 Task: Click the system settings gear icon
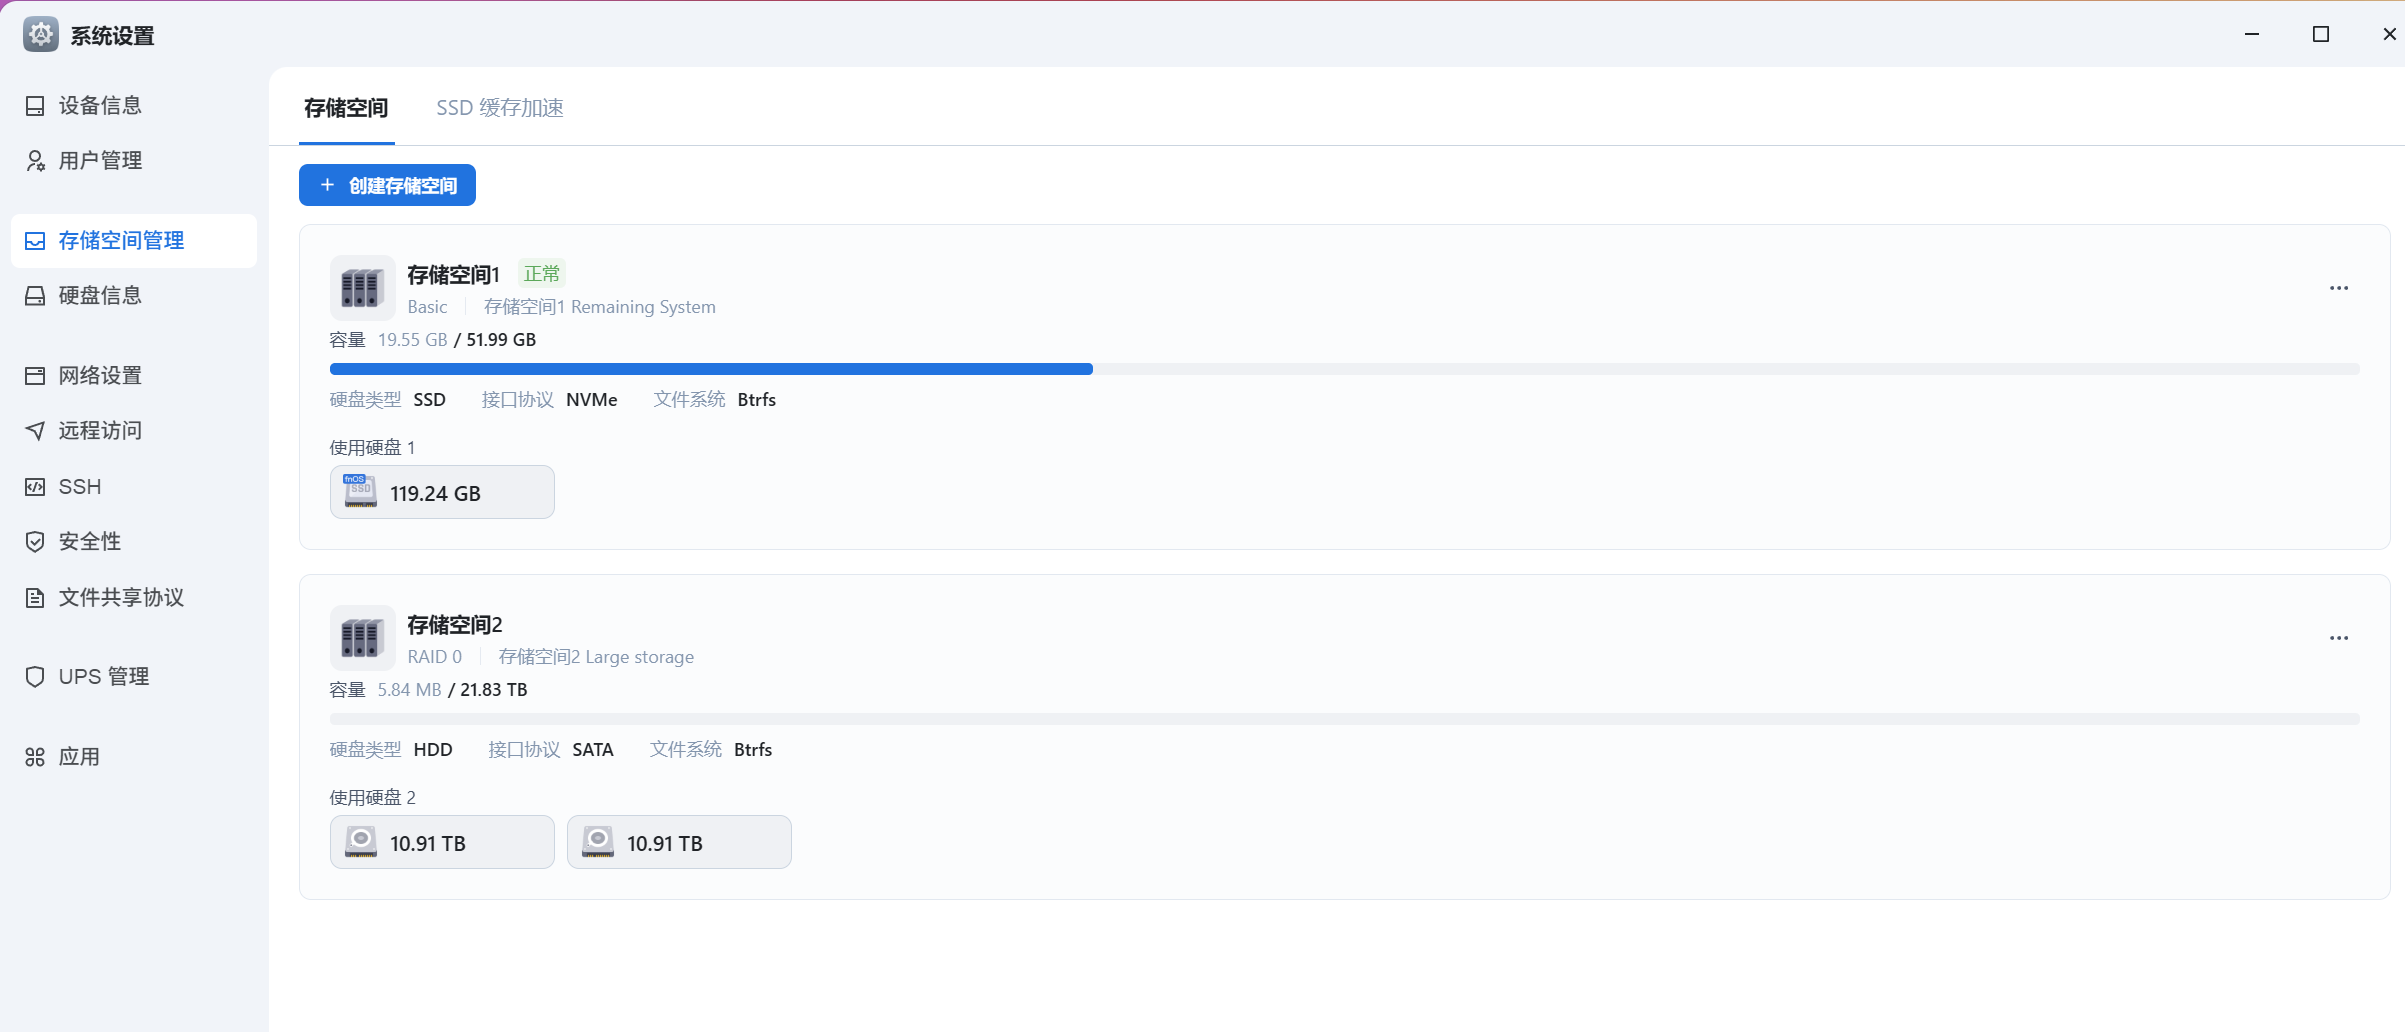coord(40,35)
